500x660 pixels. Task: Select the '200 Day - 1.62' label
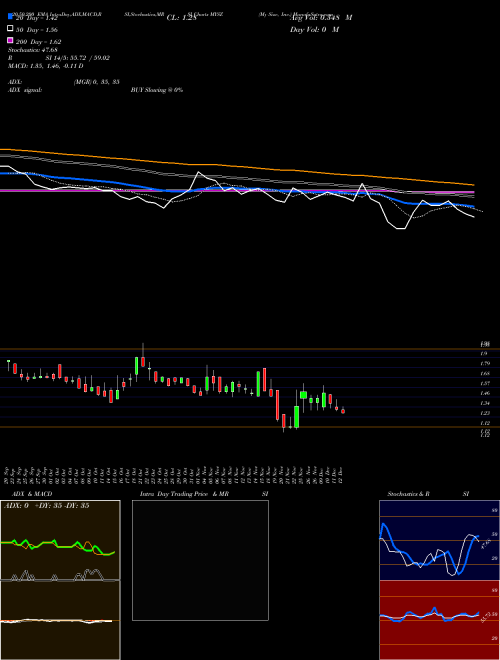click(38, 42)
